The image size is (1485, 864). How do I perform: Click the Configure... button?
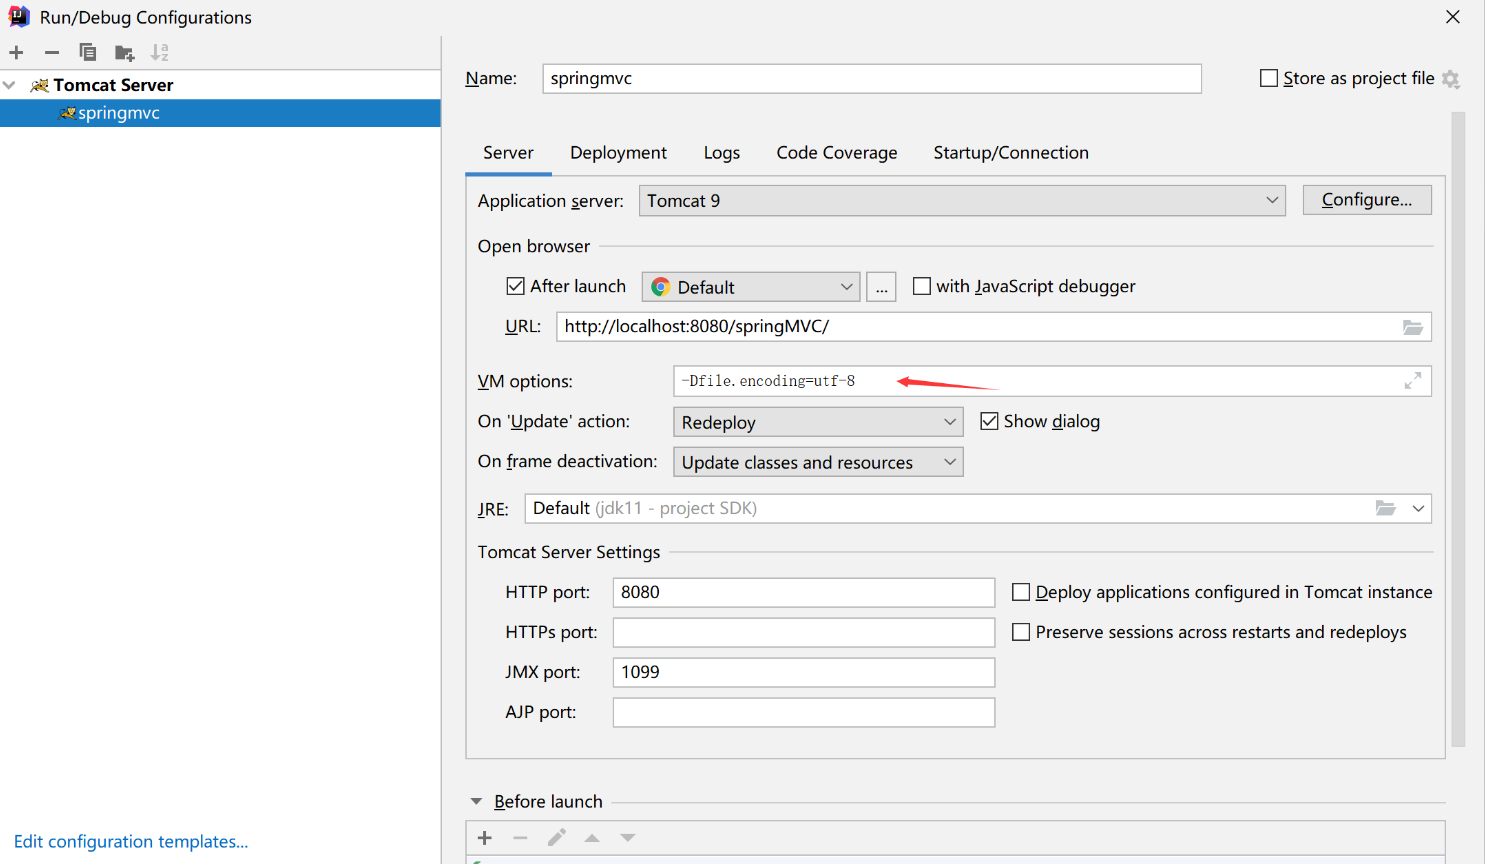(1367, 200)
